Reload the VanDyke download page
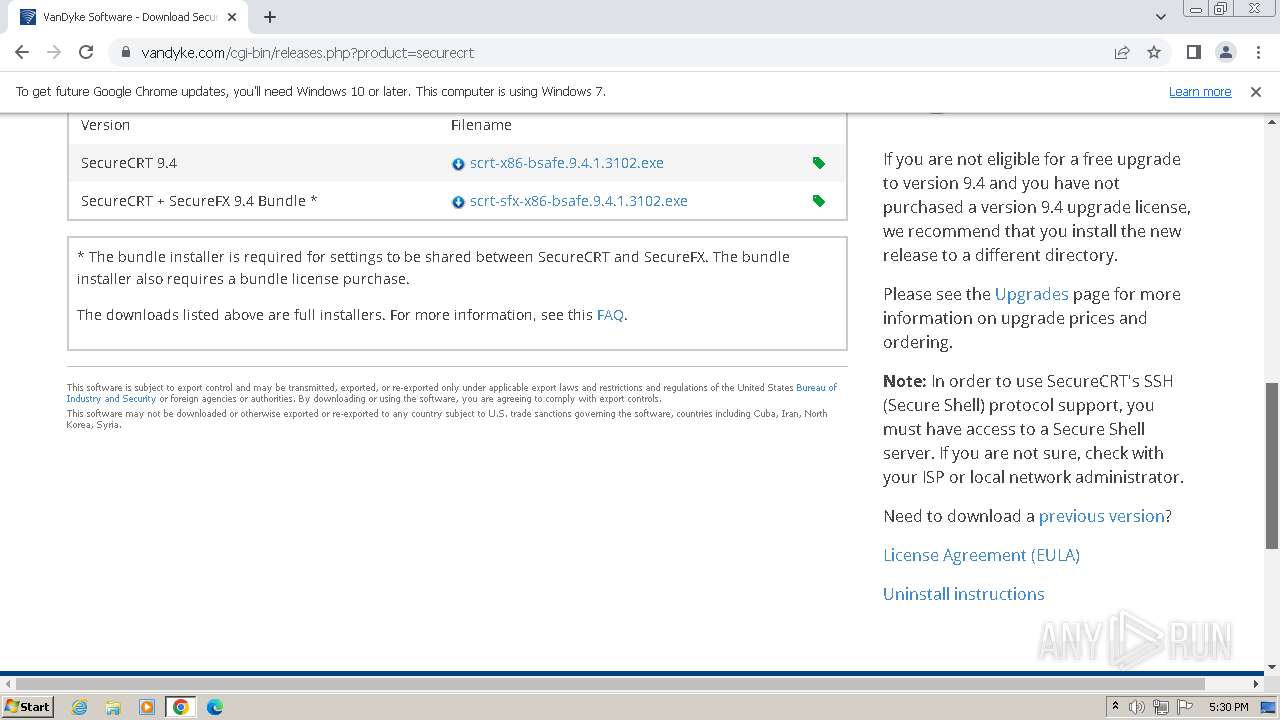The height and width of the screenshot is (720, 1280). point(86,52)
